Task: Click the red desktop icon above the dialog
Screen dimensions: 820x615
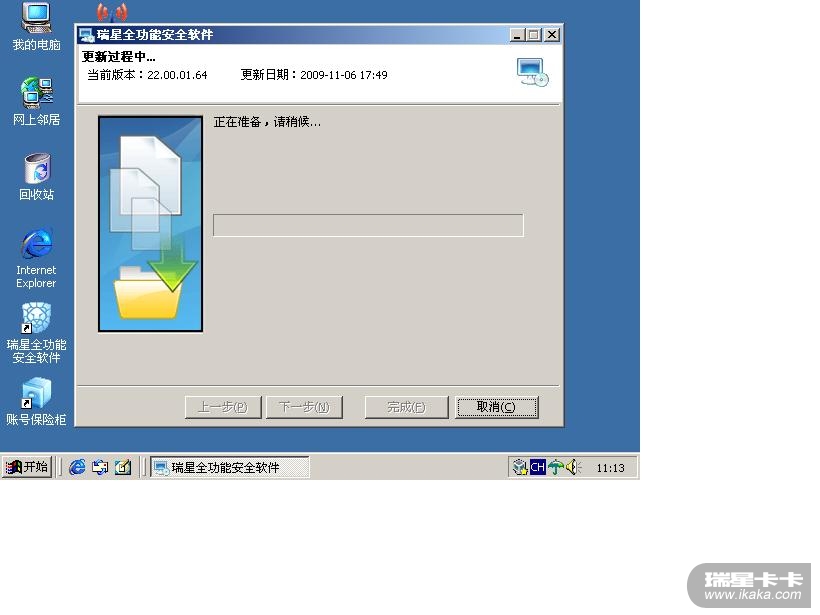Action: [x=111, y=12]
